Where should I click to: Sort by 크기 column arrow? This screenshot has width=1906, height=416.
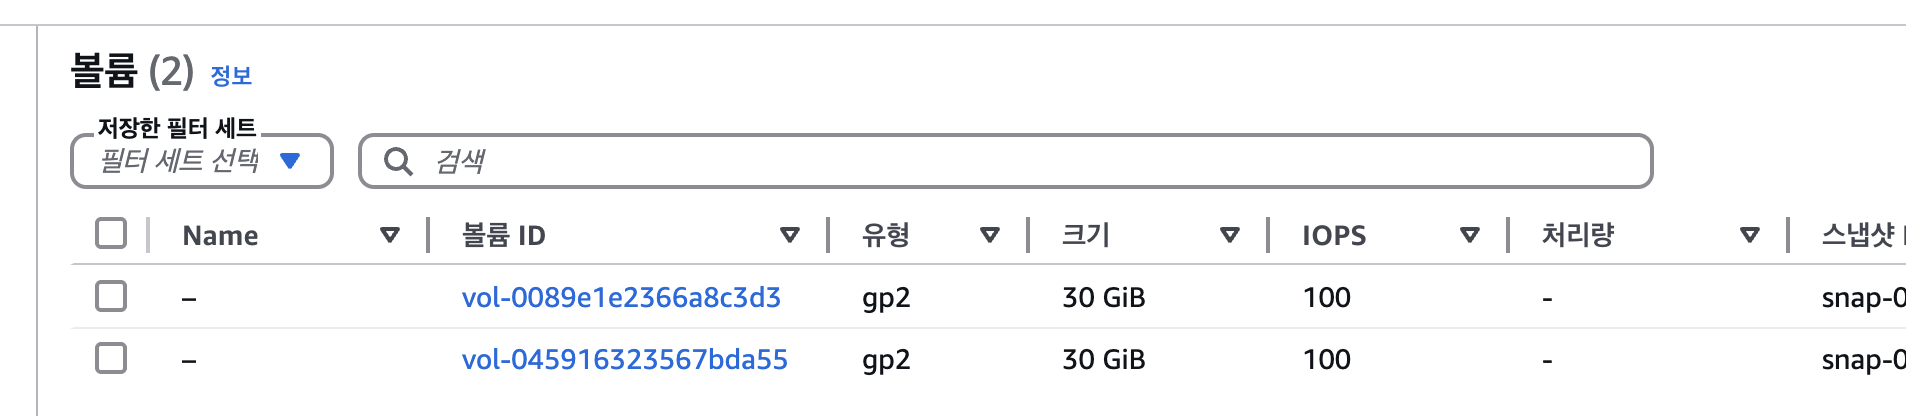coord(1230,235)
